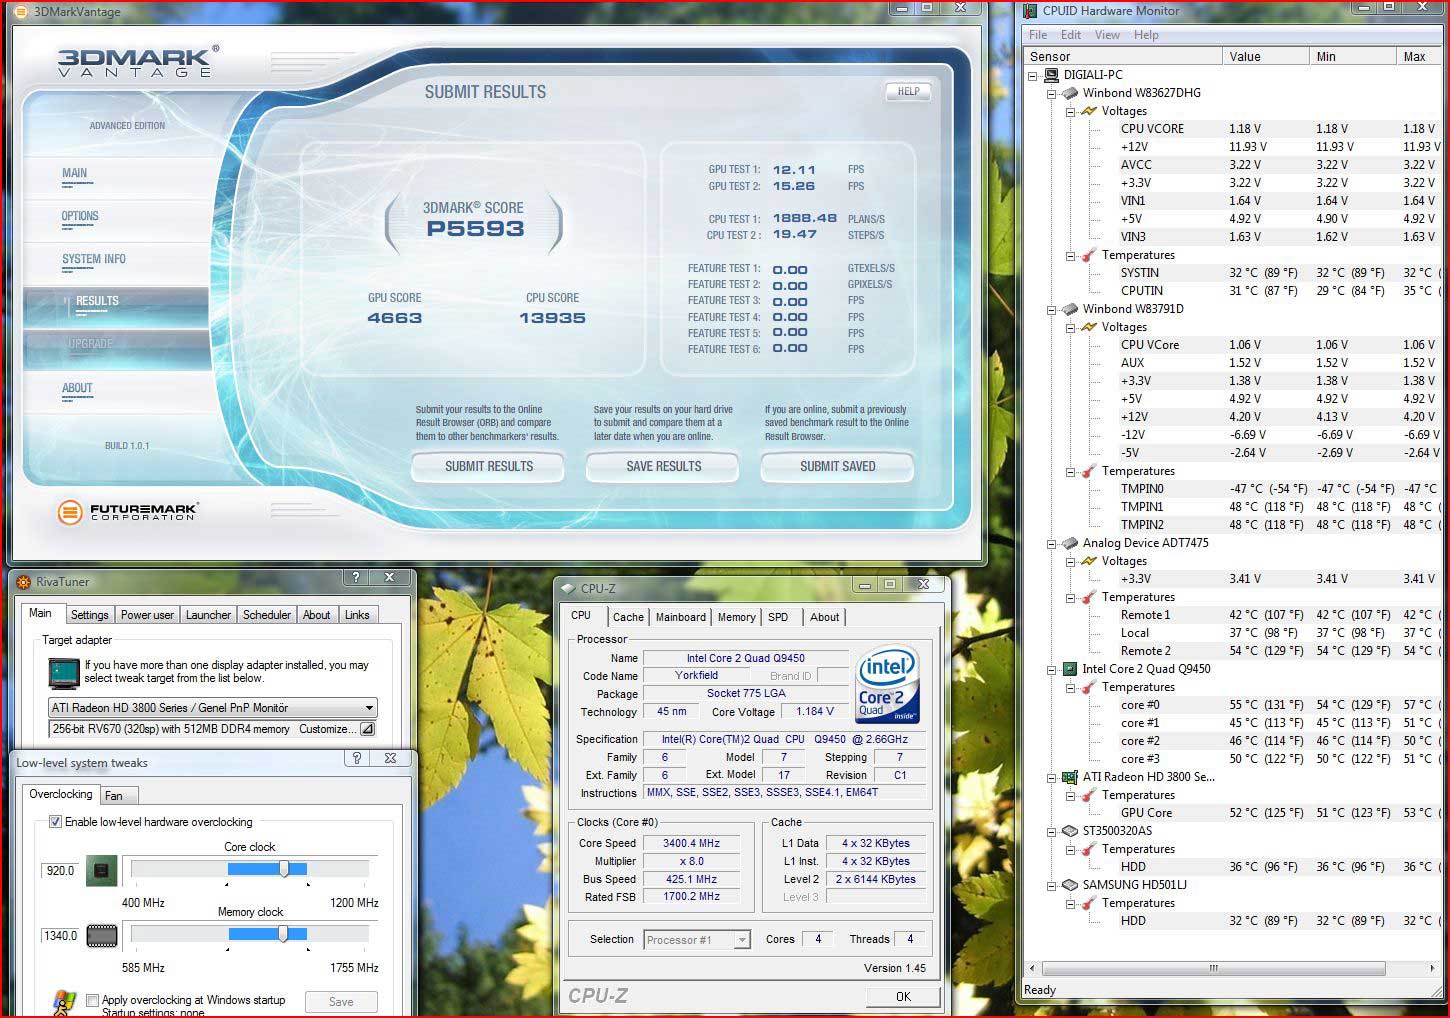Open the View menu in Hardware Monitor

click(1107, 35)
